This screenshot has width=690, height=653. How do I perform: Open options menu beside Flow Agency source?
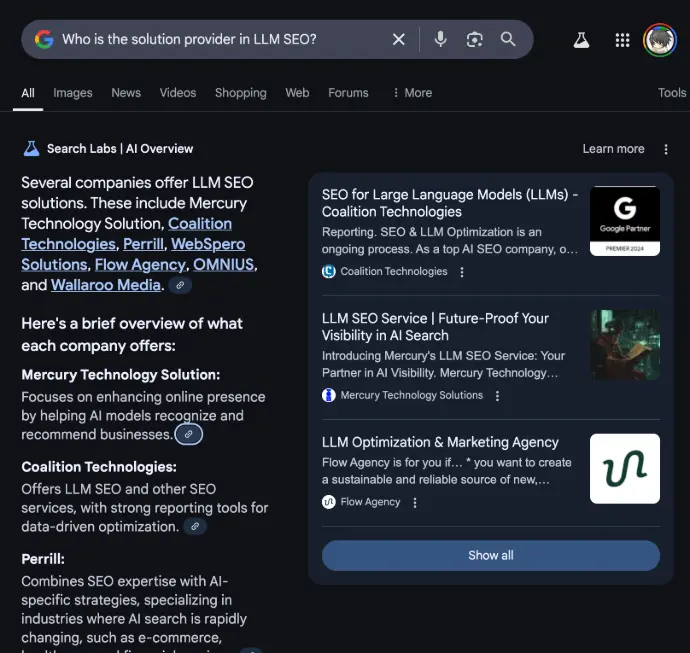(x=415, y=503)
